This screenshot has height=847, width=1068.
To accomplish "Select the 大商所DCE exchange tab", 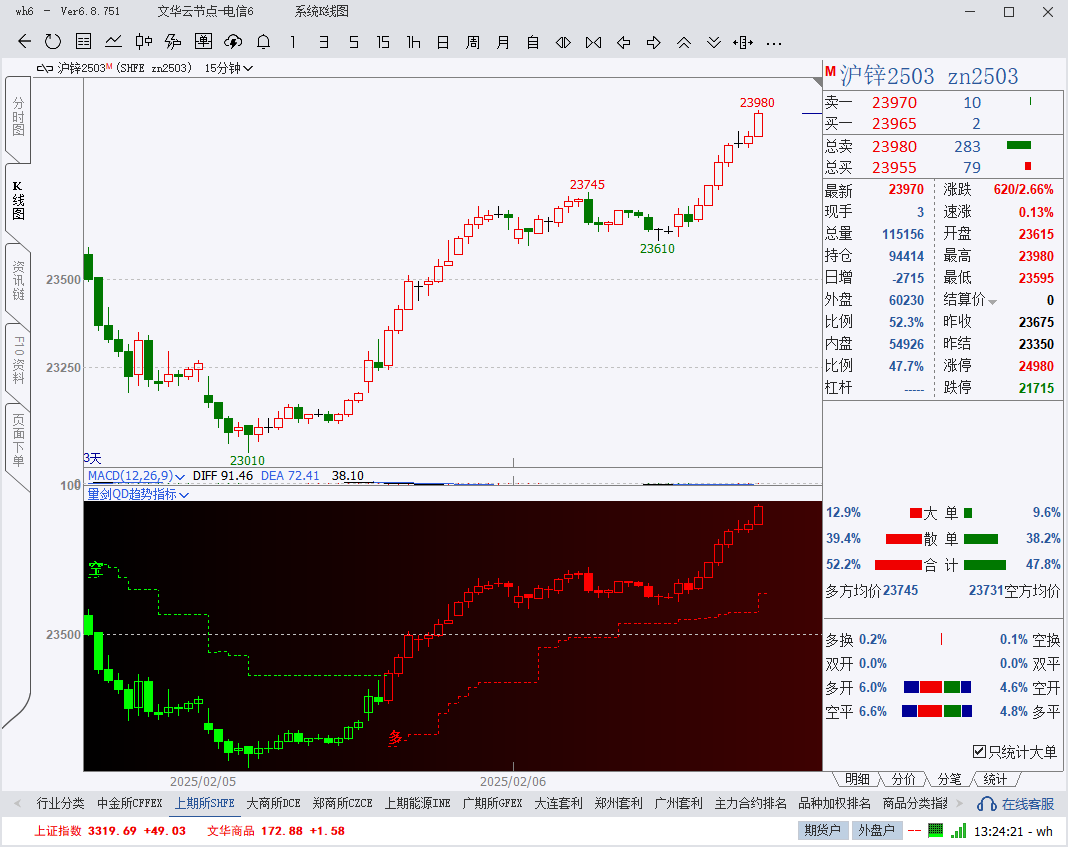I will click(273, 803).
